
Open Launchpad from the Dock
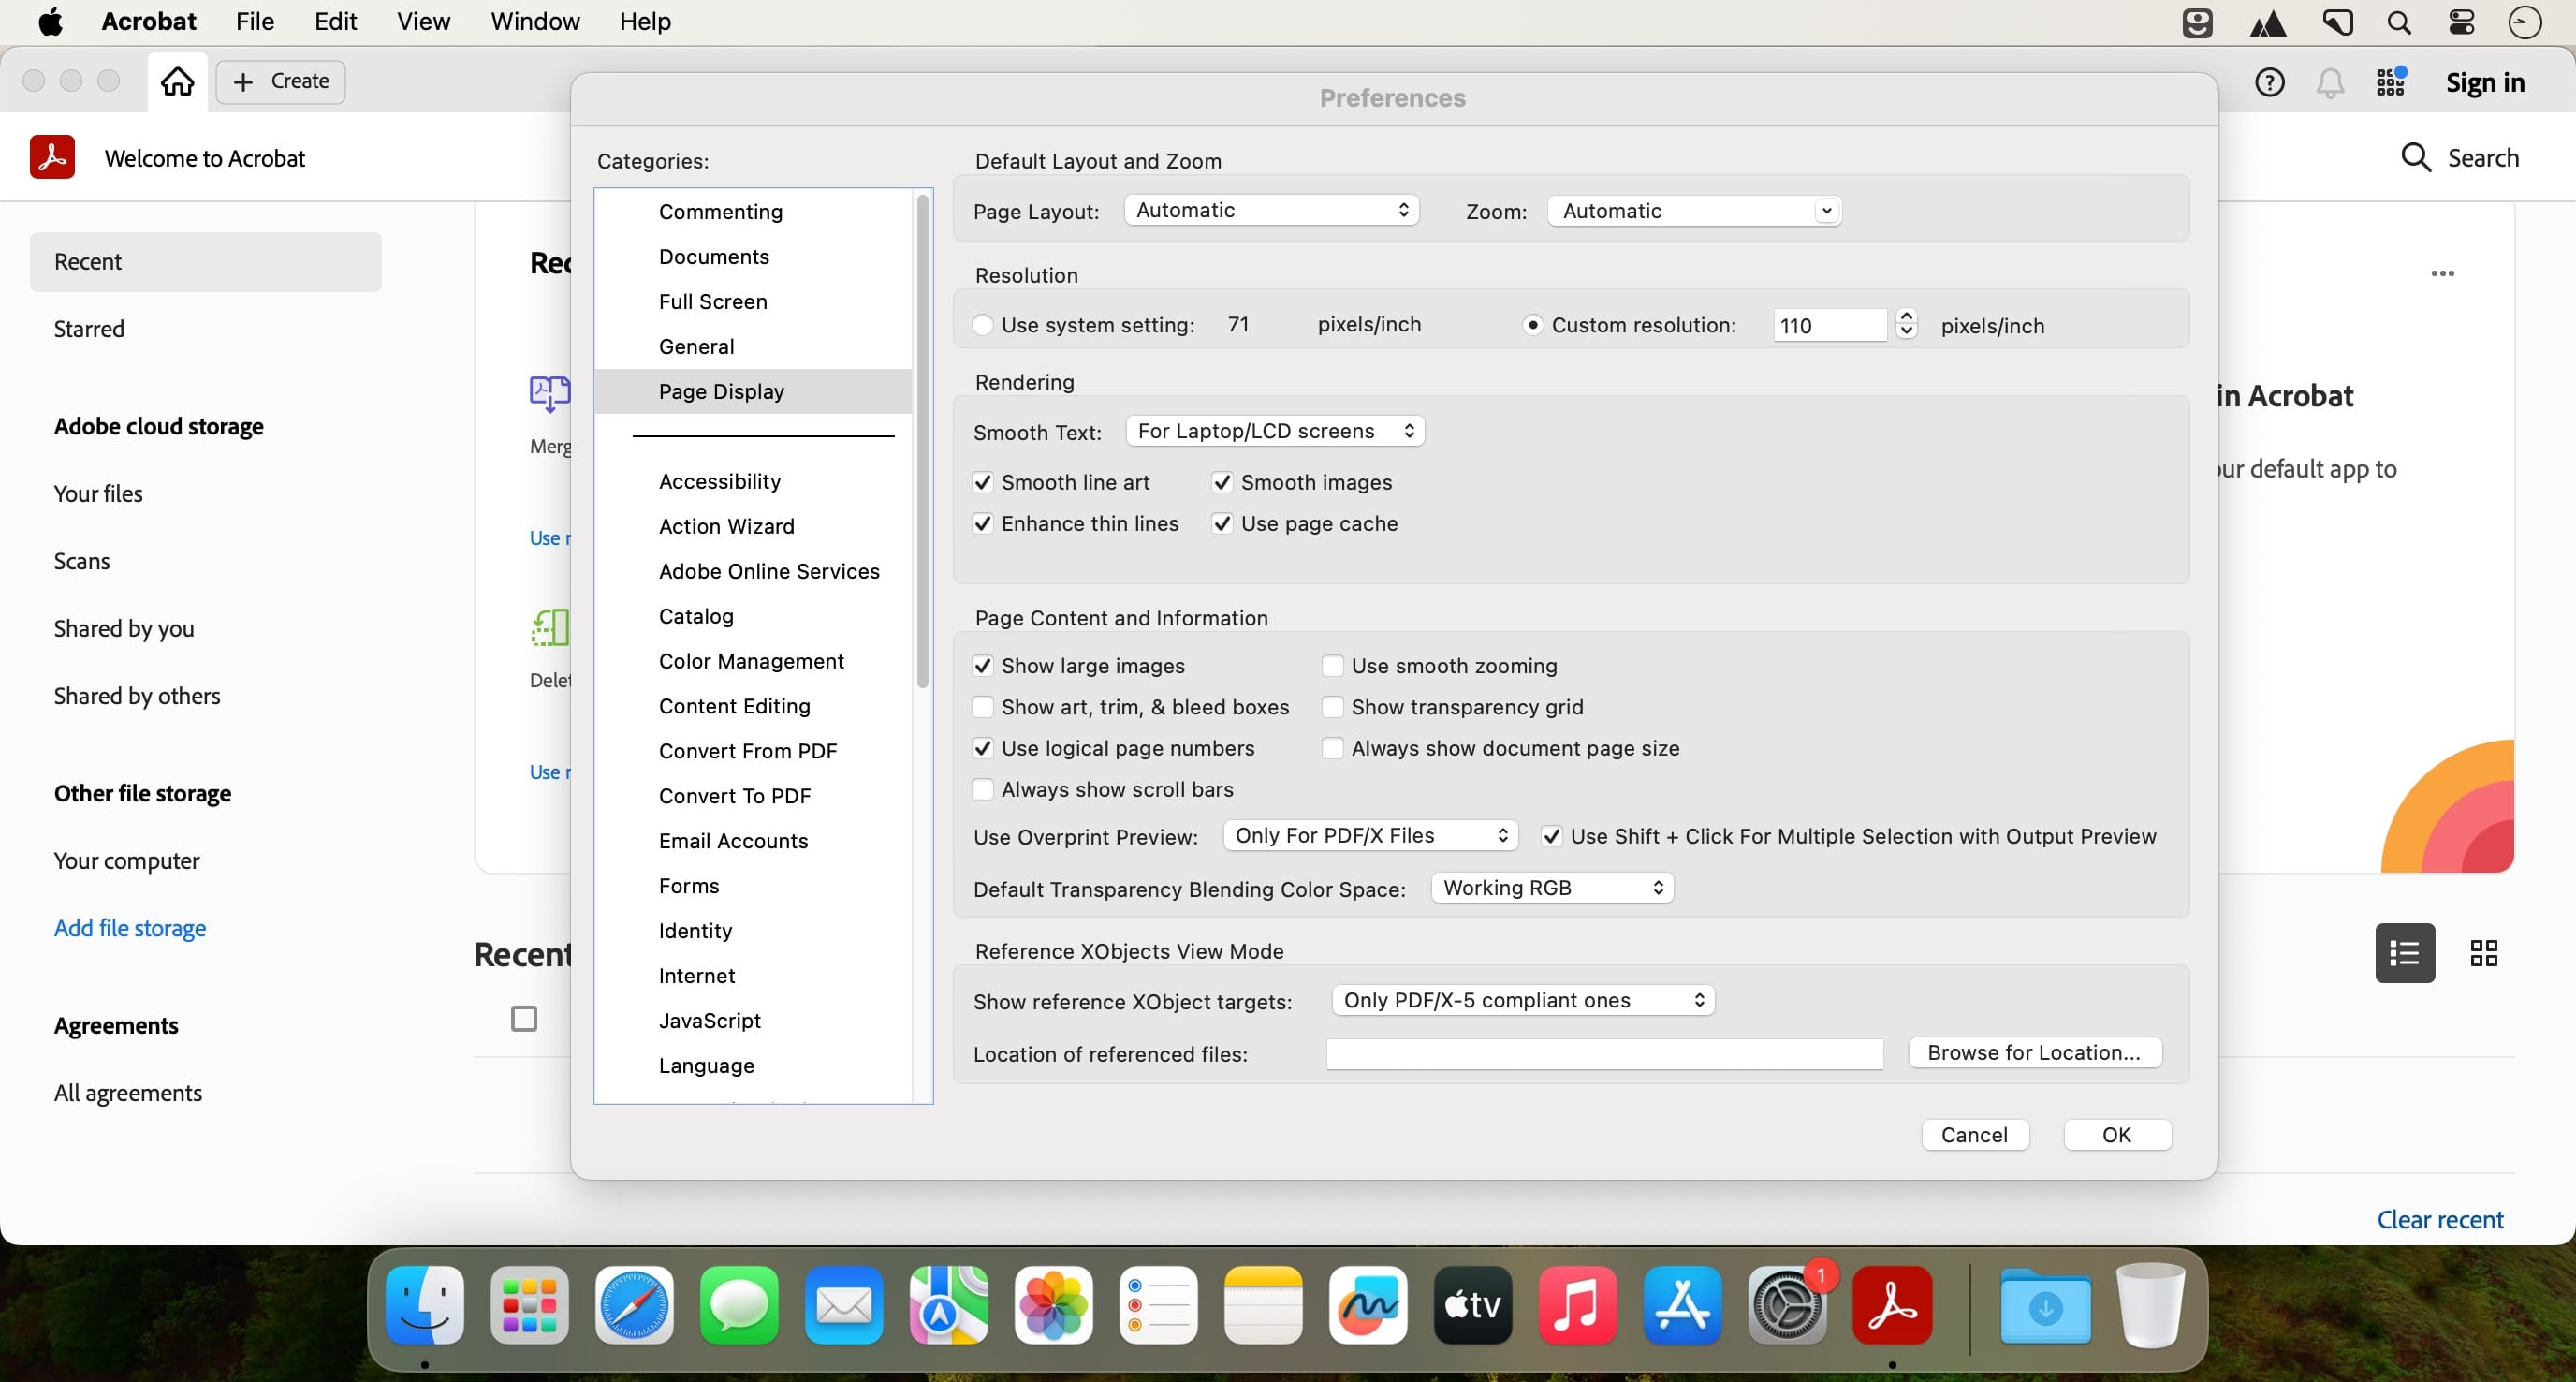pyautogui.click(x=529, y=1305)
